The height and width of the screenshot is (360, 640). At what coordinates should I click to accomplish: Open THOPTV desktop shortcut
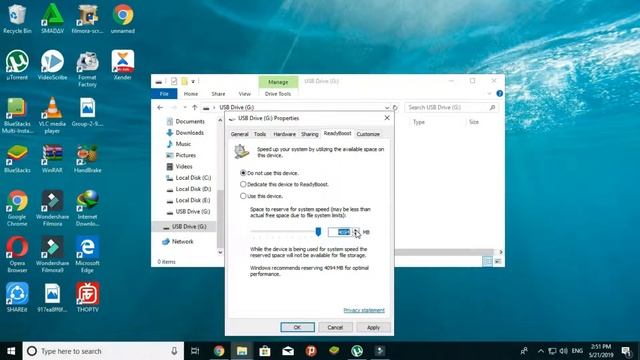point(87,298)
